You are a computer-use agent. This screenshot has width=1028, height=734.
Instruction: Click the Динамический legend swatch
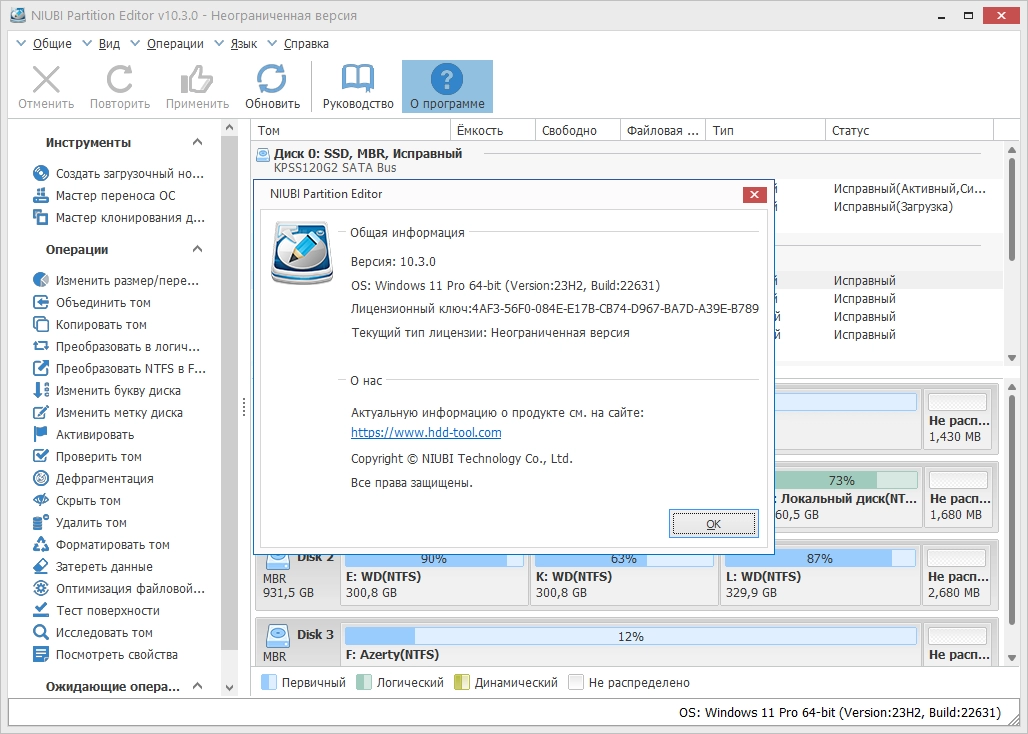tap(462, 682)
